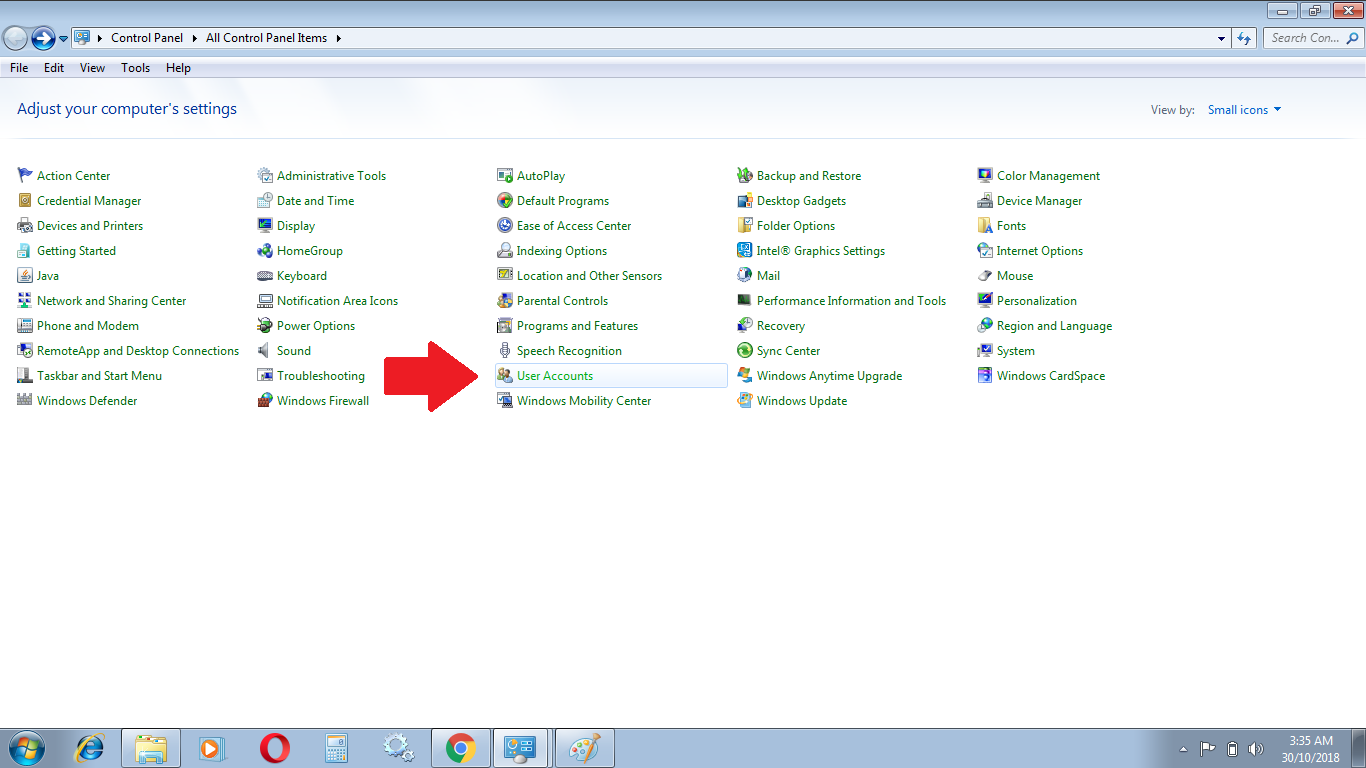Image resolution: width=1366 pixels, height=768 pixels.
Task: Open Calculator from the taskbar
Action: point(336,748)
